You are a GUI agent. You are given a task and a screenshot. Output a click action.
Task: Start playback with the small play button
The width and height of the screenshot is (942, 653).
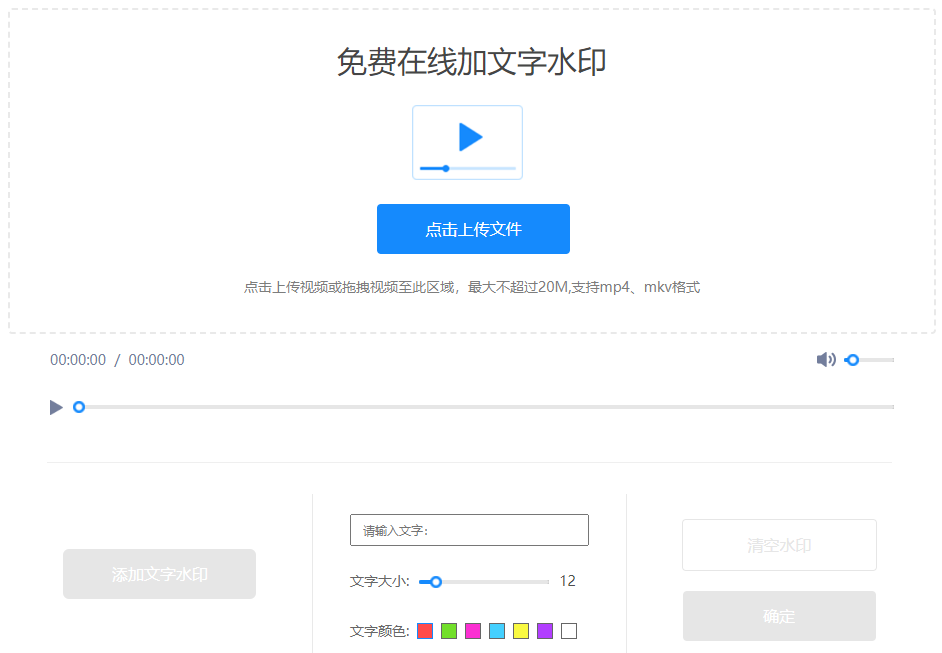point(56,407)
